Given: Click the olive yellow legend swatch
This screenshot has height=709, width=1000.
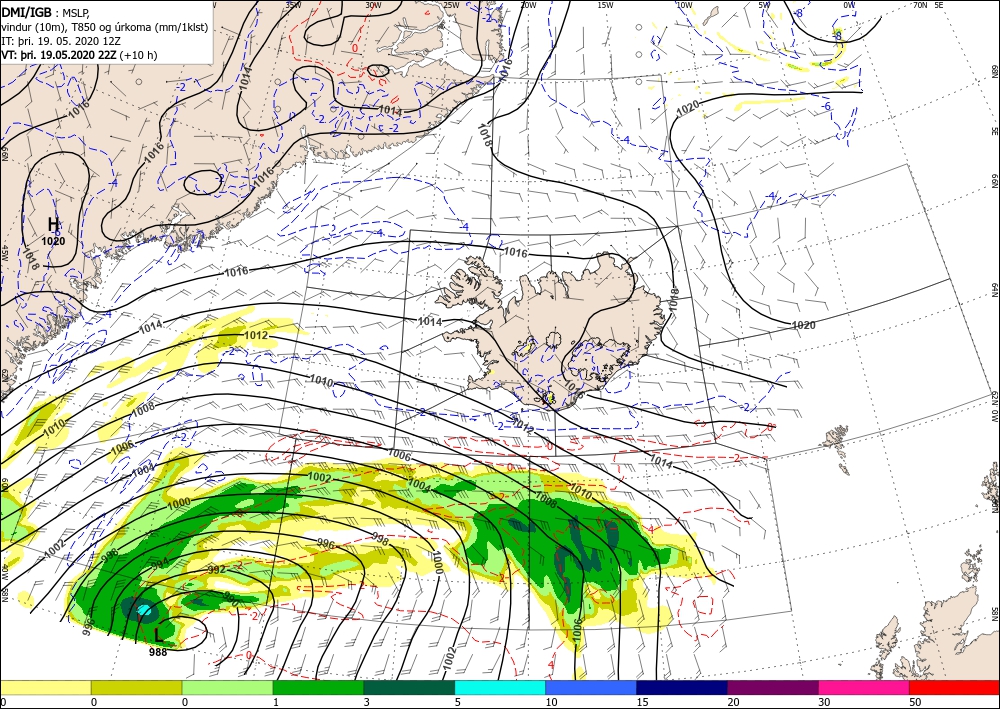Looking at the screenshot, I should [x=136, y=687].
